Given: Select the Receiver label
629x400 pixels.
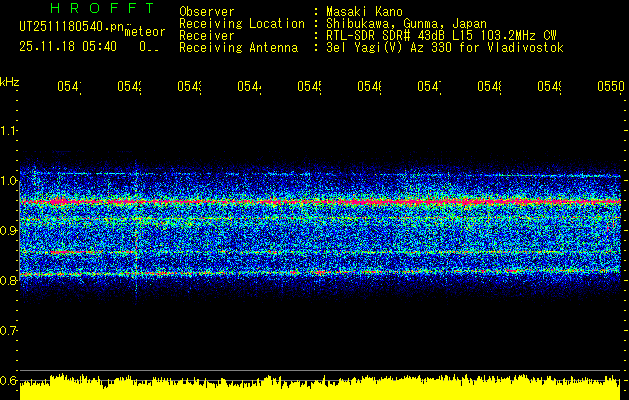Looking at the screenshot, I should point(207,36).
